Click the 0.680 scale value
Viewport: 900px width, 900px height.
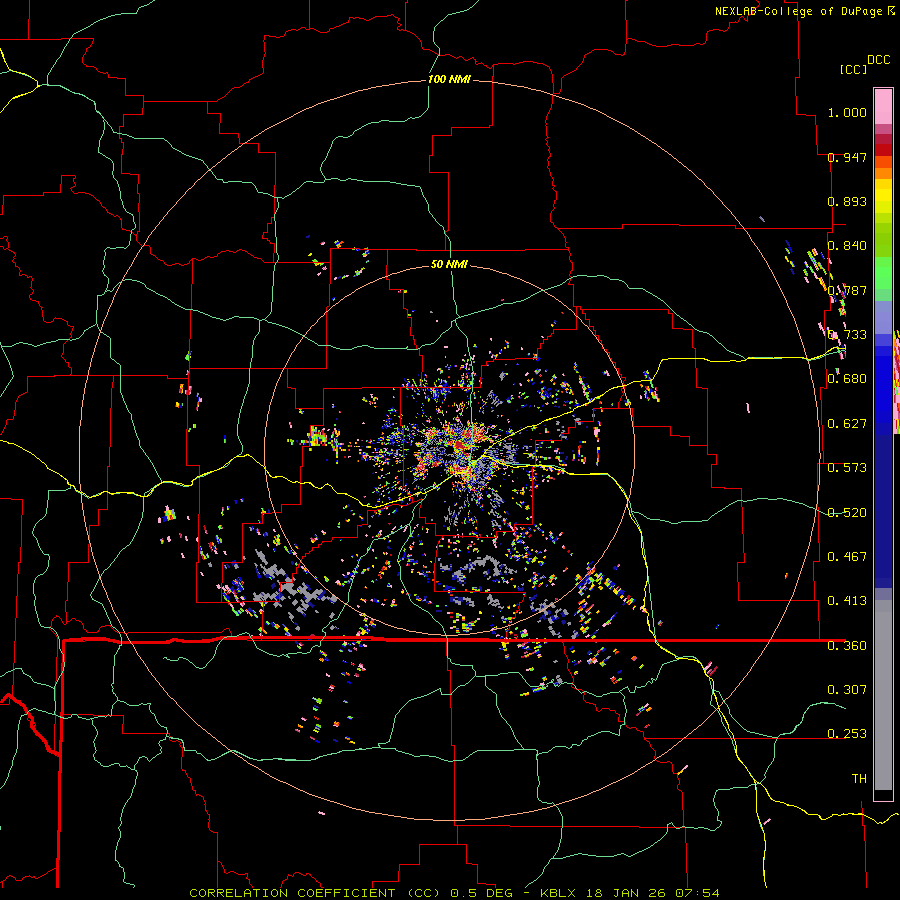847,379
